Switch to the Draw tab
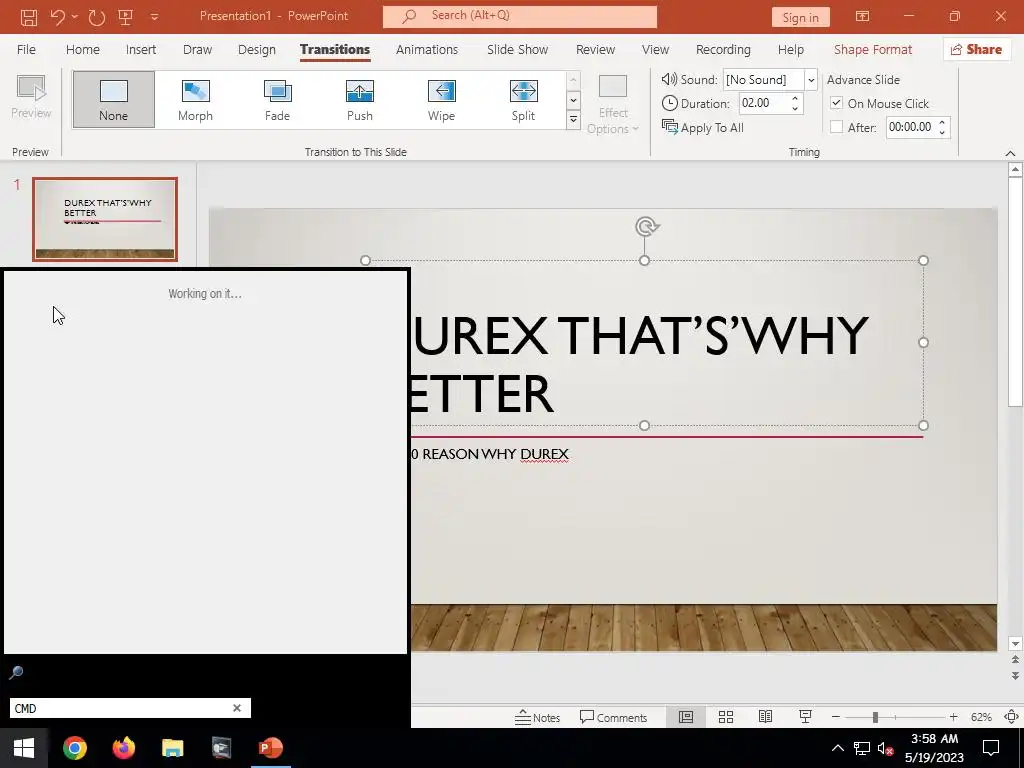 pos(197,50)
